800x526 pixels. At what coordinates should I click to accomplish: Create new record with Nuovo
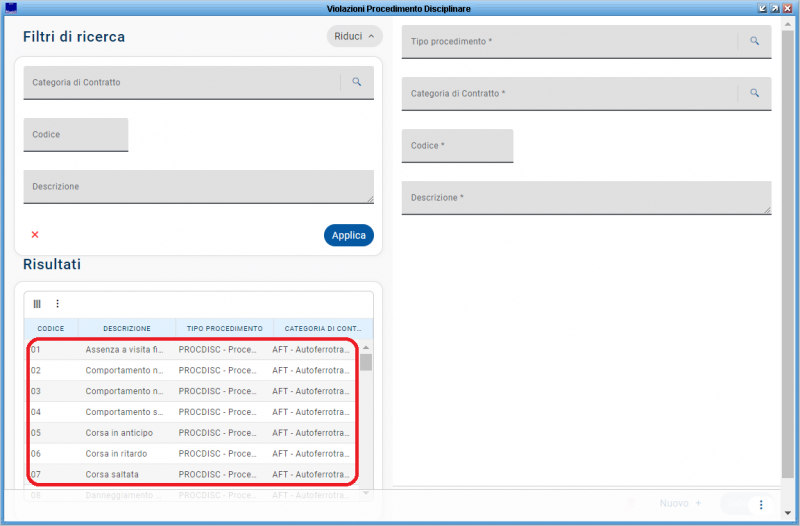tap(680, 504)
